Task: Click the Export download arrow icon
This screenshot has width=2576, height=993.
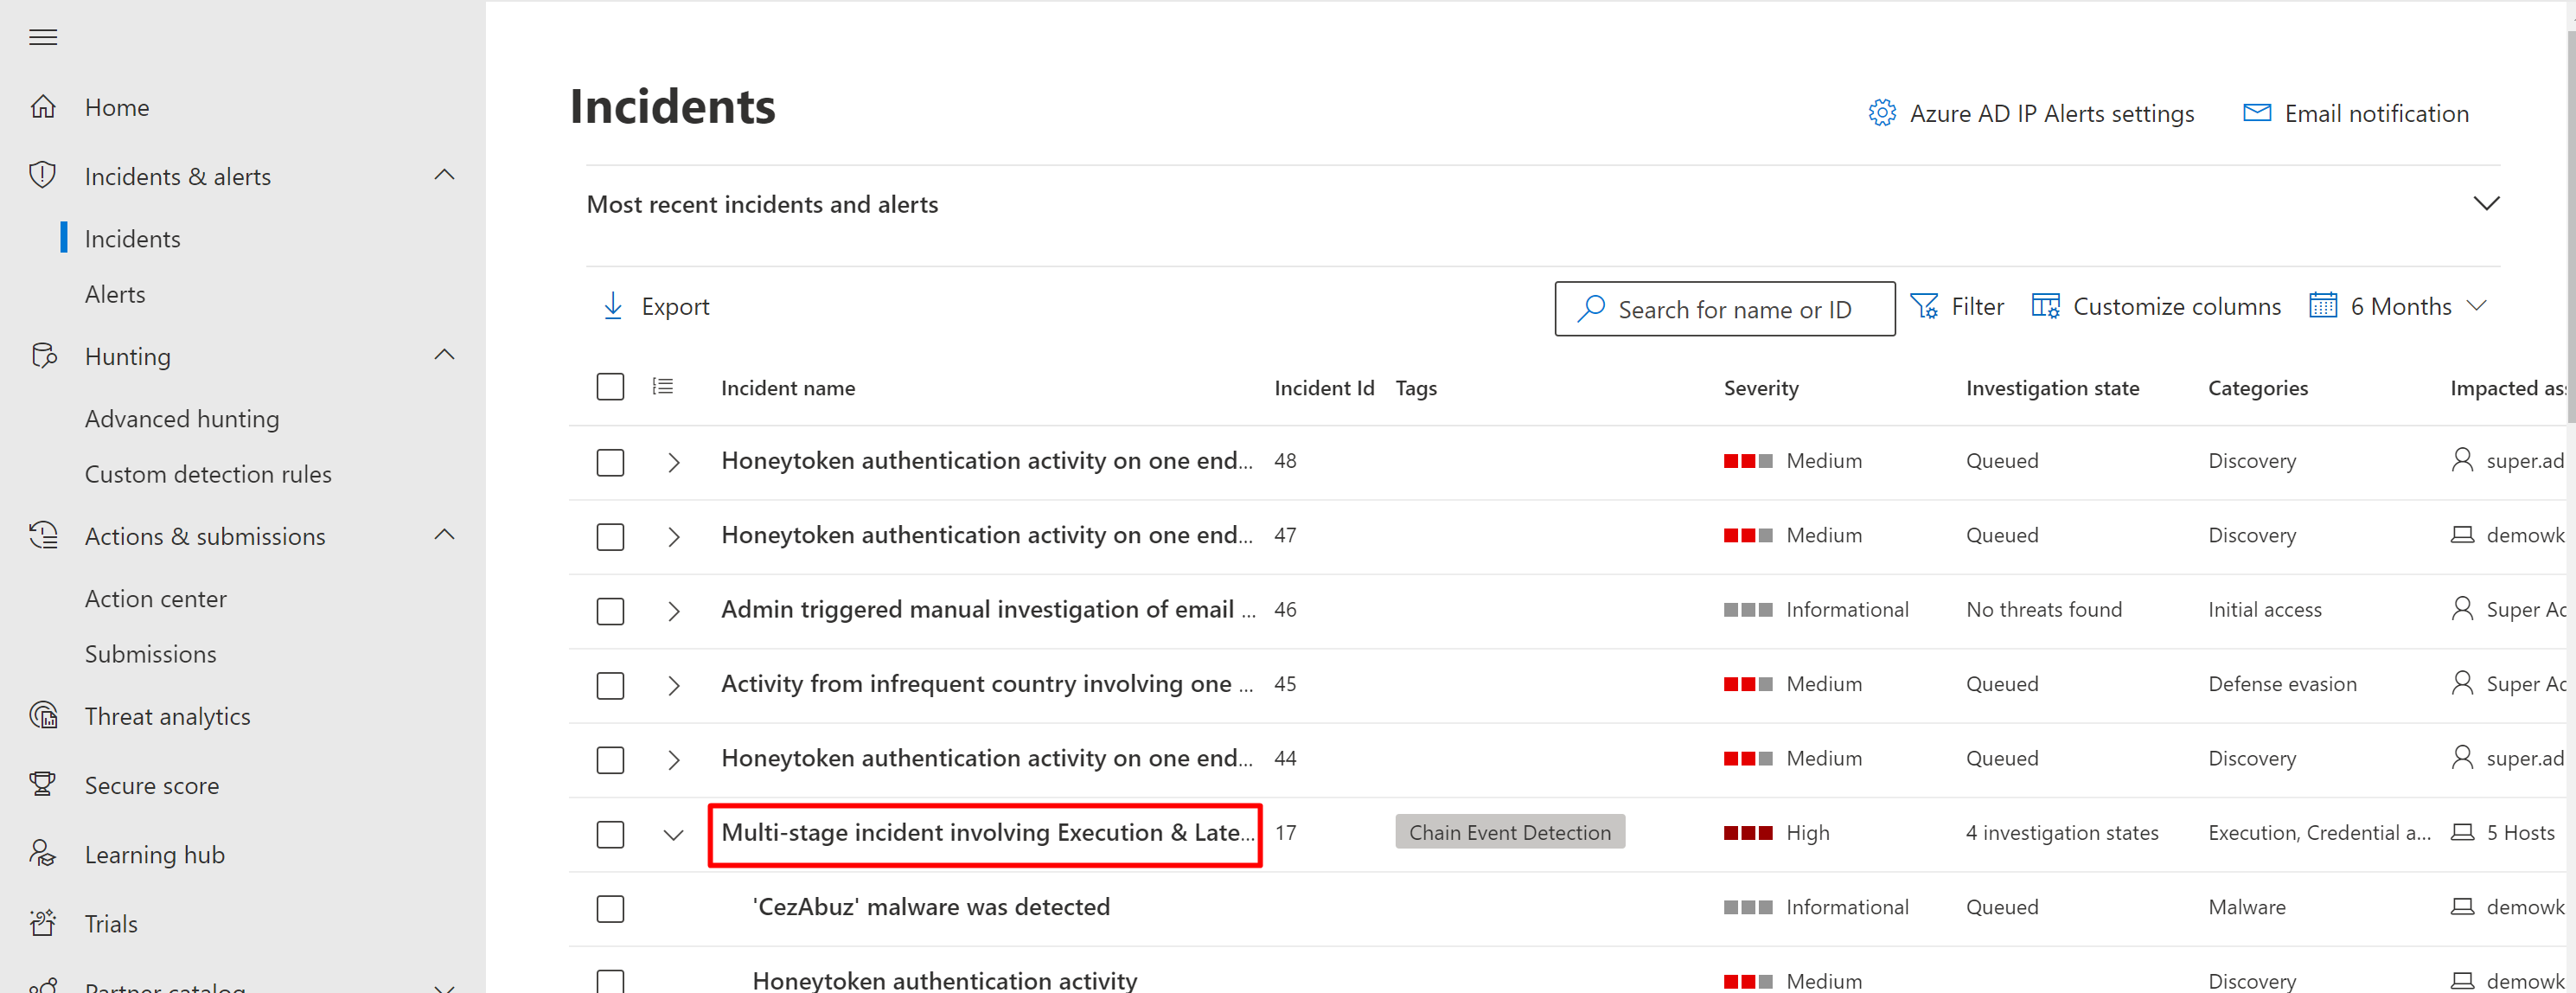Action: 613,306
